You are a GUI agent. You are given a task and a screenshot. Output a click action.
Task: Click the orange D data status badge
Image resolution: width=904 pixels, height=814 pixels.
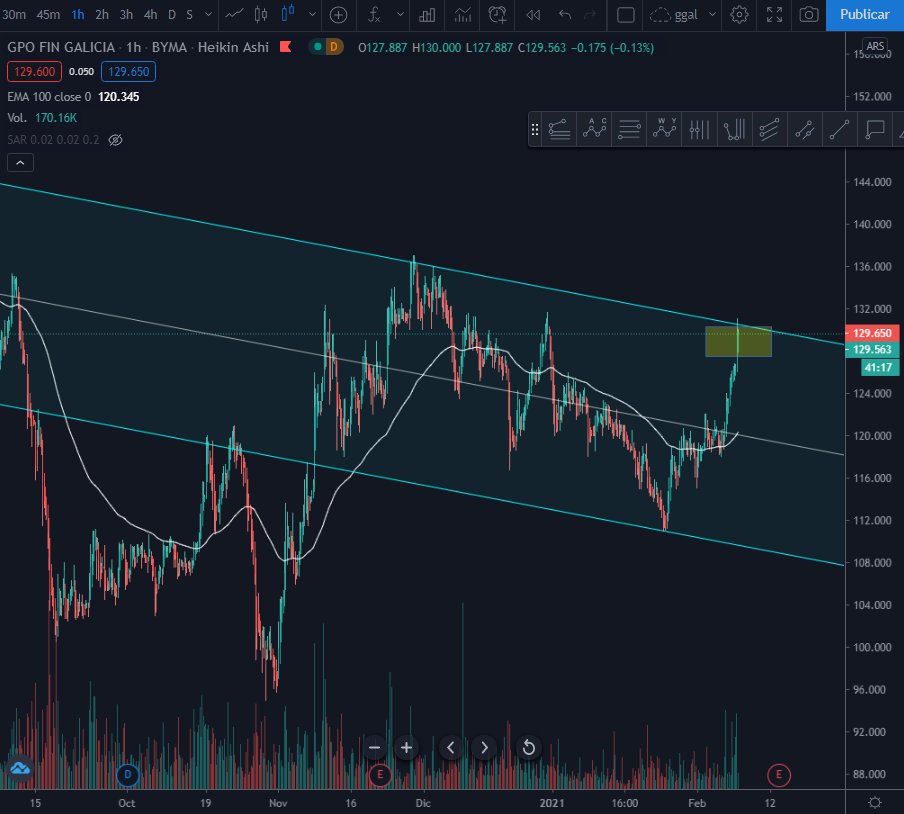click(x=333, y=47)
